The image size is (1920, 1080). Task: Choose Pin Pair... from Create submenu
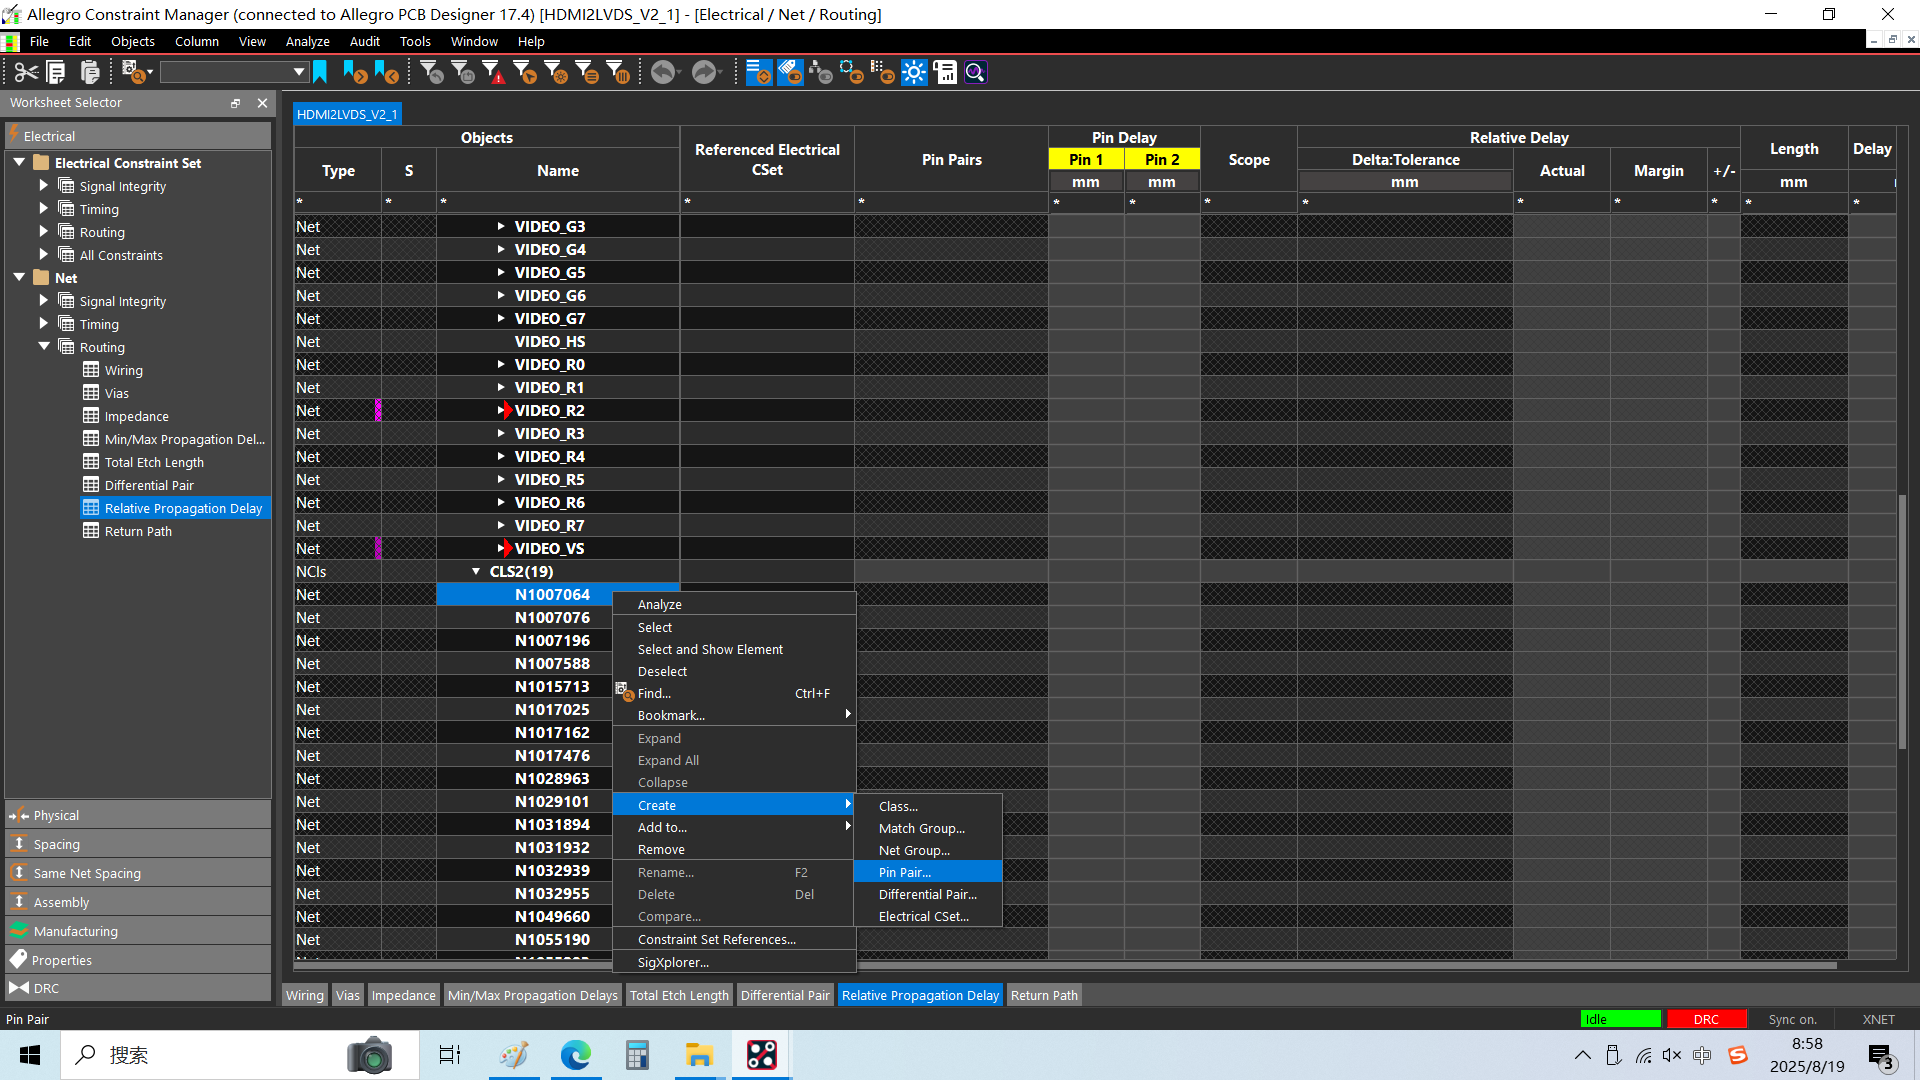[x=905, y=872]
